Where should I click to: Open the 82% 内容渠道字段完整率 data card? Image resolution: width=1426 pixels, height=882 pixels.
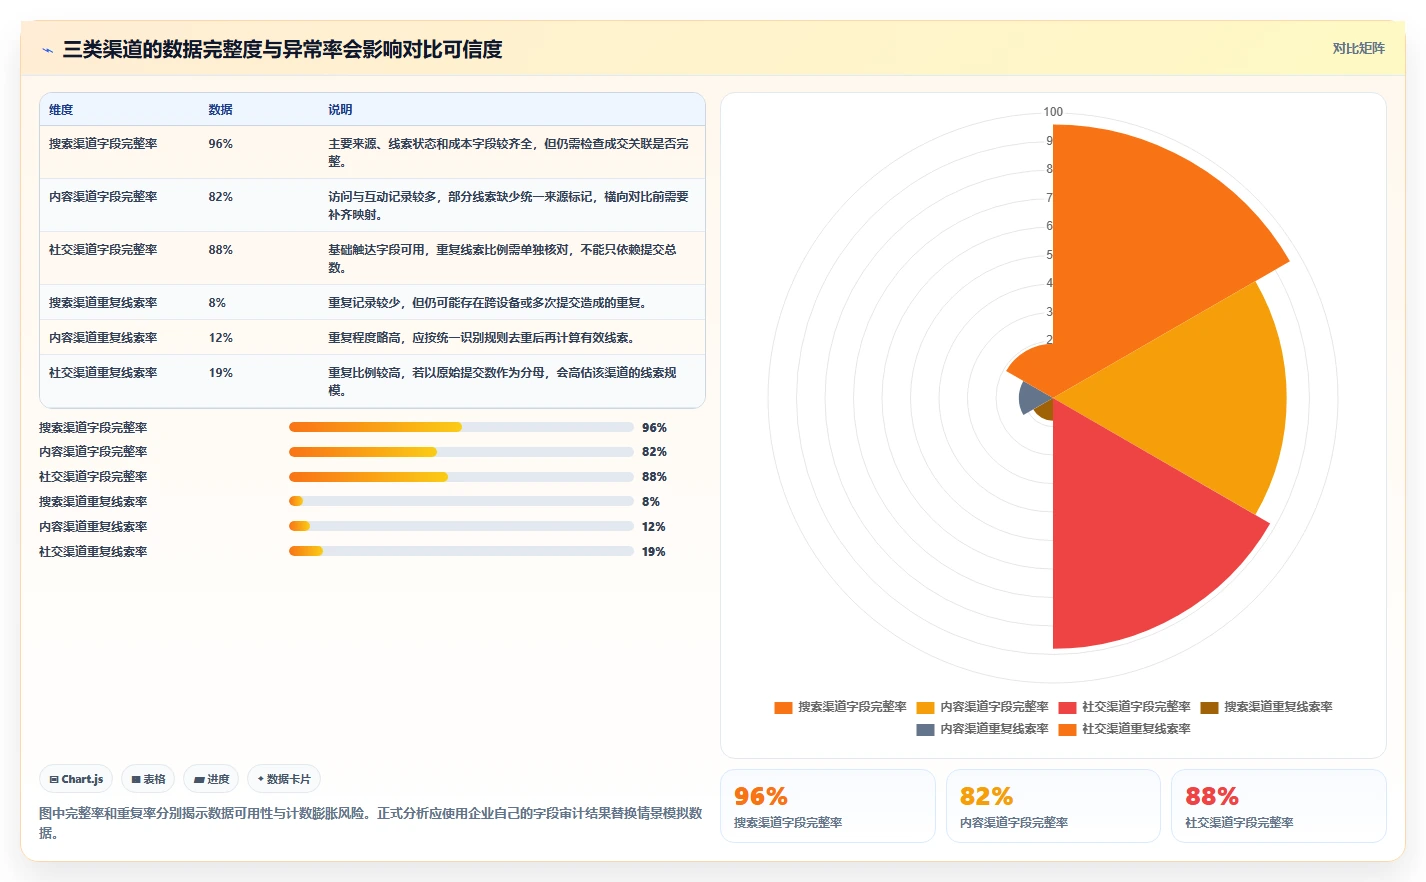click(1053, 806)
